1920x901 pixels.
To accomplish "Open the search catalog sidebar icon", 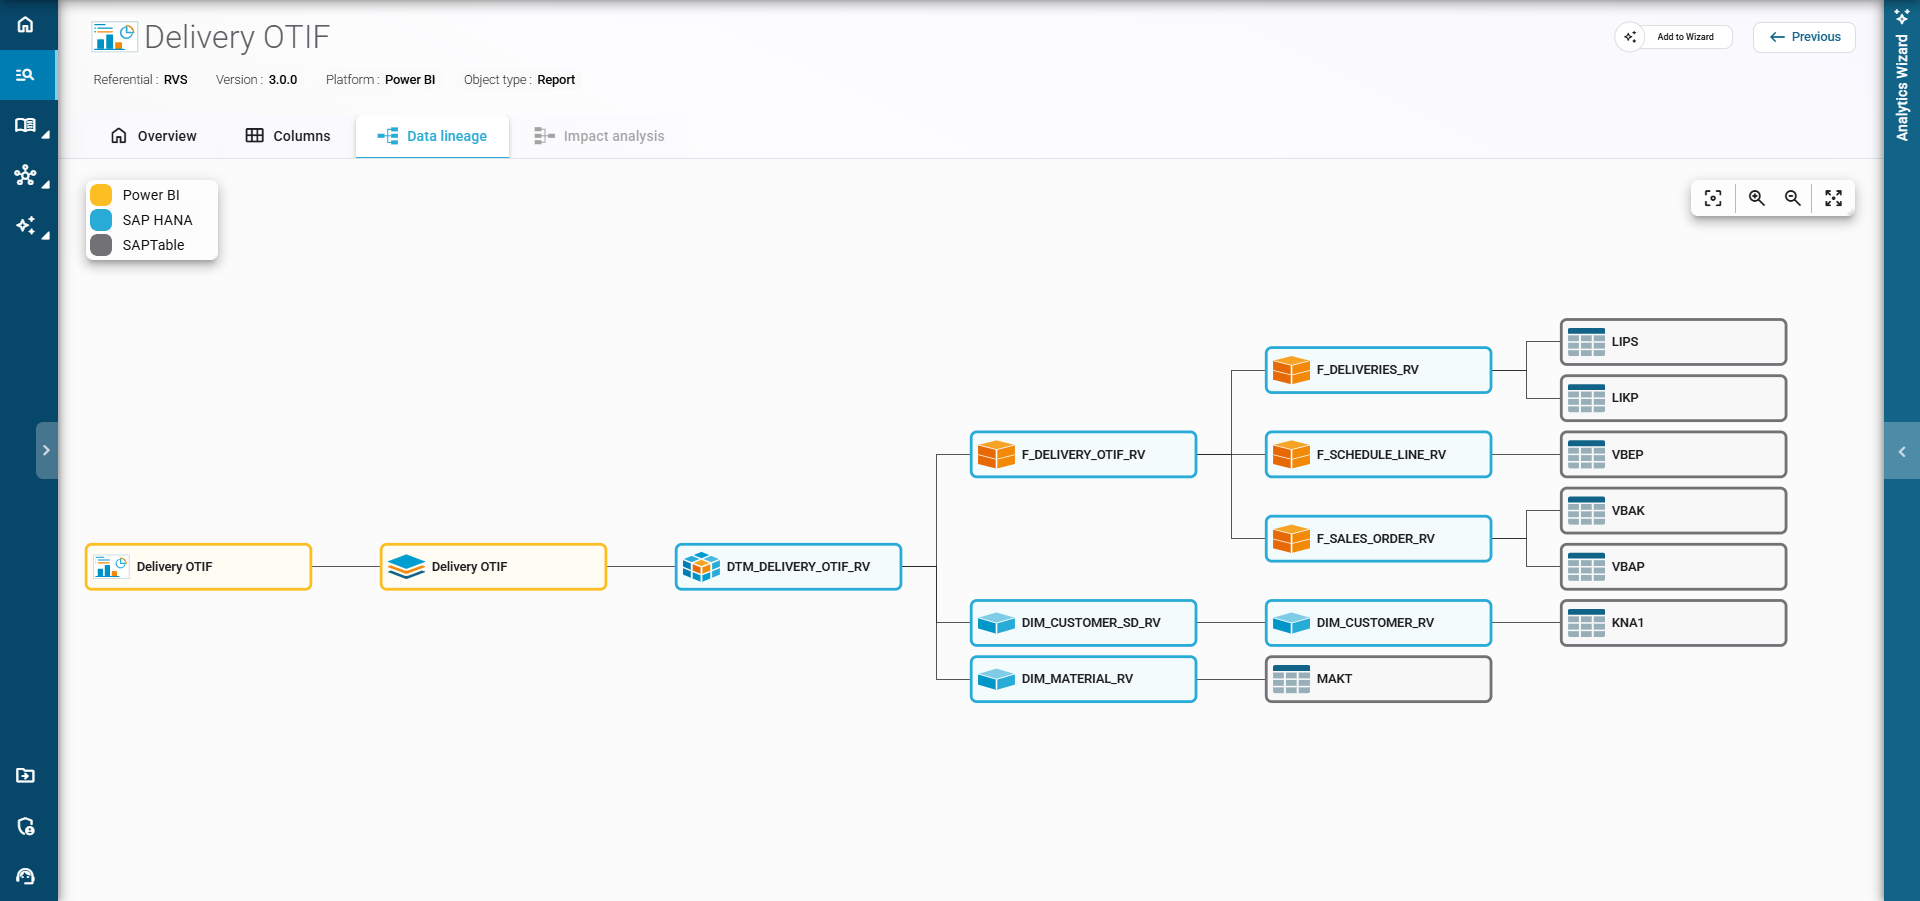I will click(26, 75).
